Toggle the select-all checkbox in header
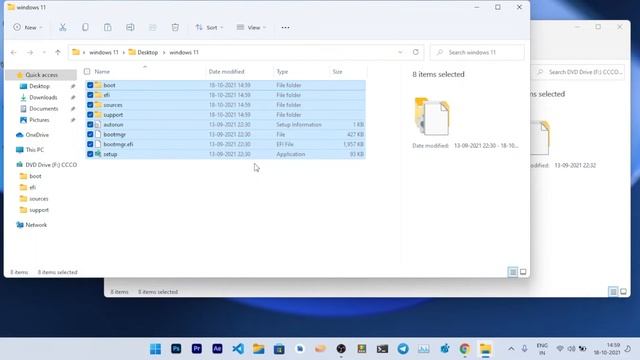This screenshot has width=640, height=360. (x=87, y=71)
